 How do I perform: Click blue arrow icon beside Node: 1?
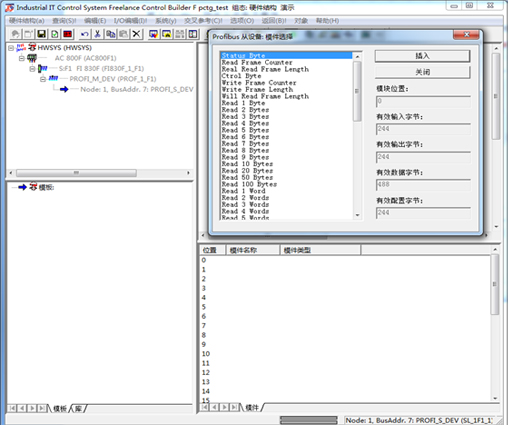pyautogui.click(x=64, y=89)
